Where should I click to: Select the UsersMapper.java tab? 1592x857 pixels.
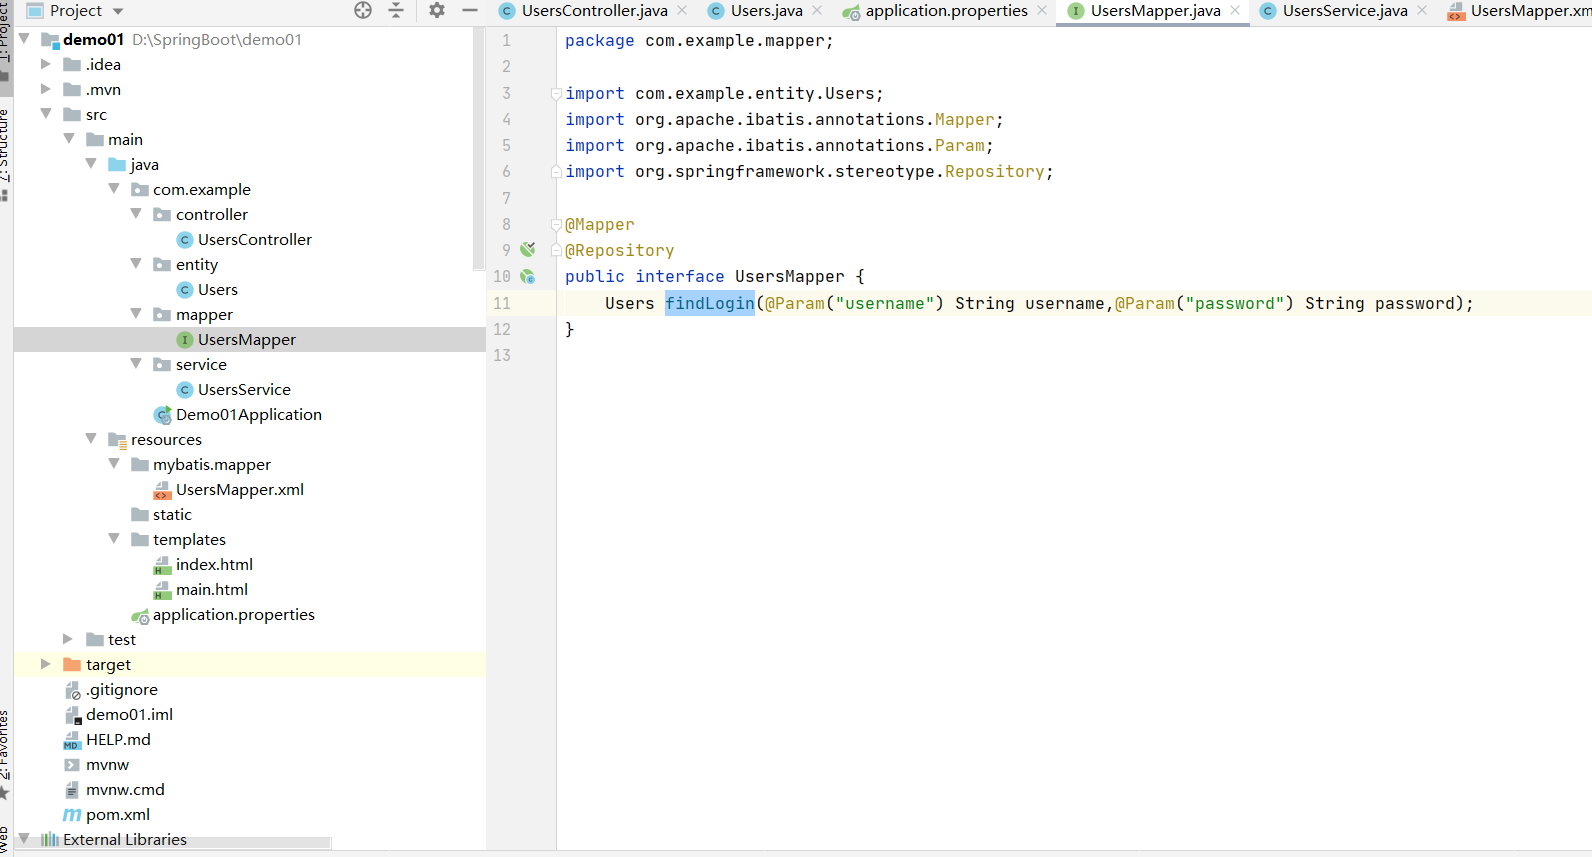pos(1155,10)
